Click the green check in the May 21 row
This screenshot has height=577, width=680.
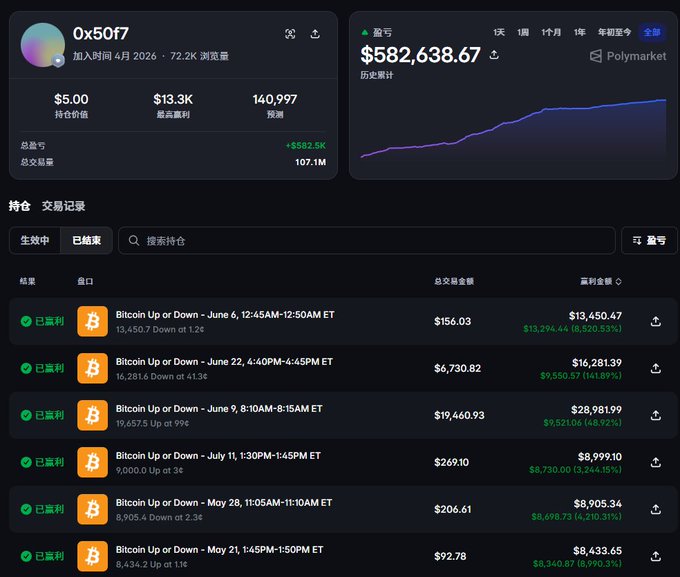coord(26,556)
